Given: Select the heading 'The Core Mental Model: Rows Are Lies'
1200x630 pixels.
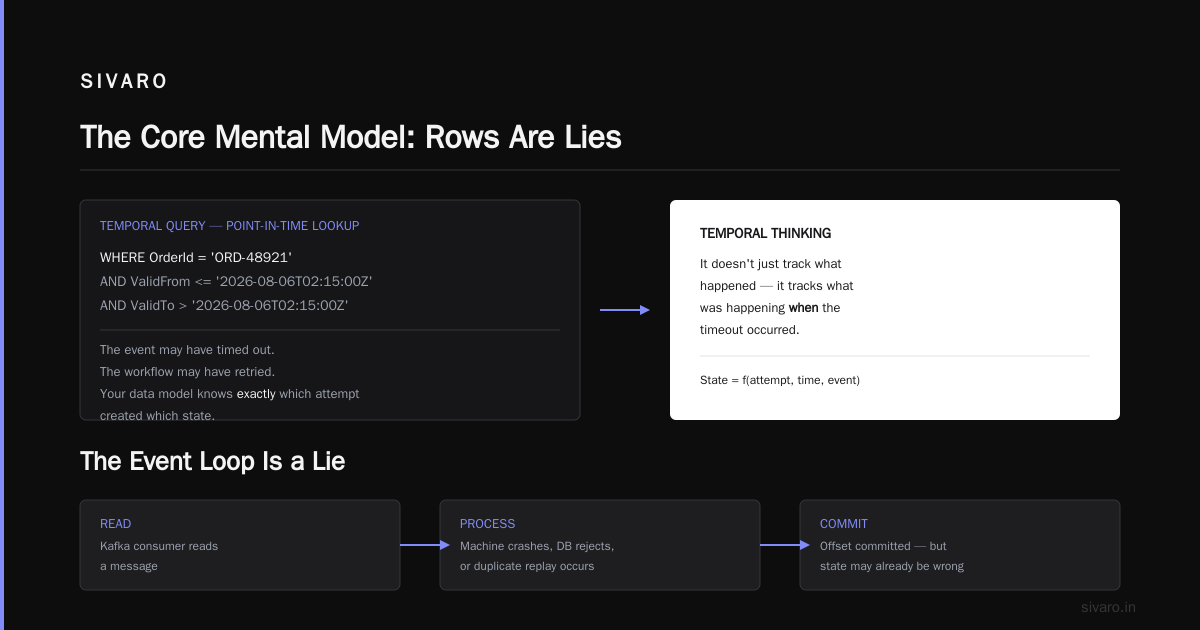Looking at the screenshot, I should tap(351, 136).
